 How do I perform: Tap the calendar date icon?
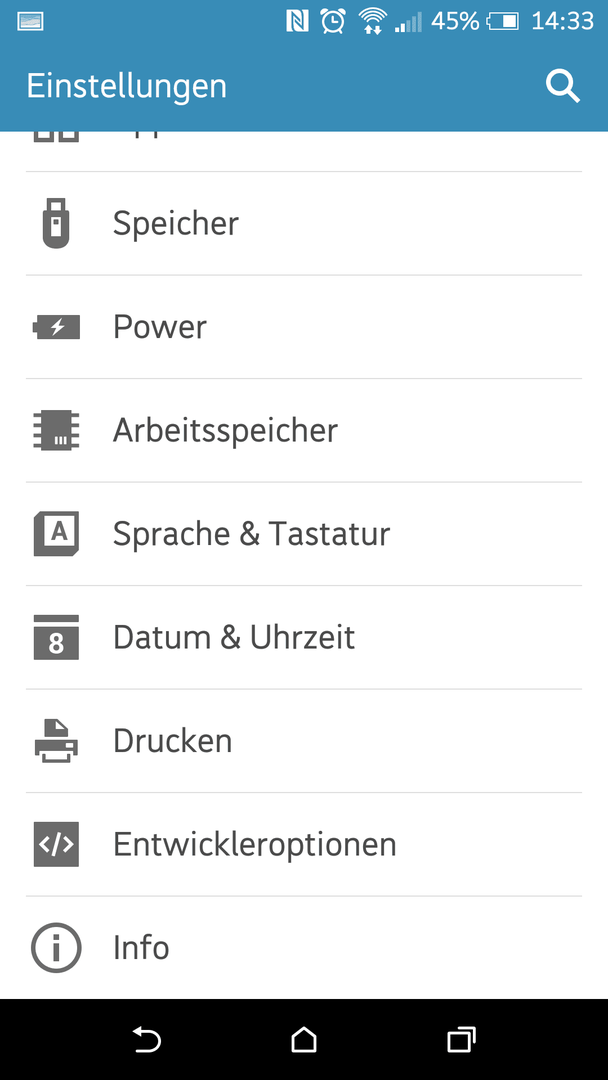56,637
